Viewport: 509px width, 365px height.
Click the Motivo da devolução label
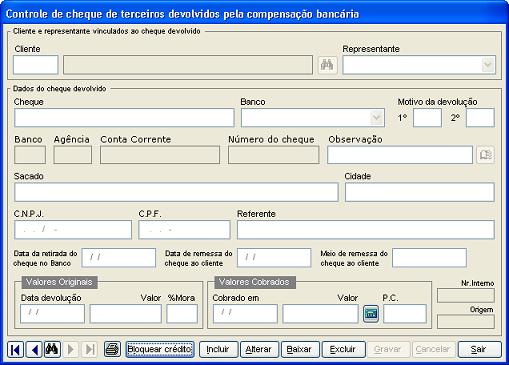click(437, 102)
